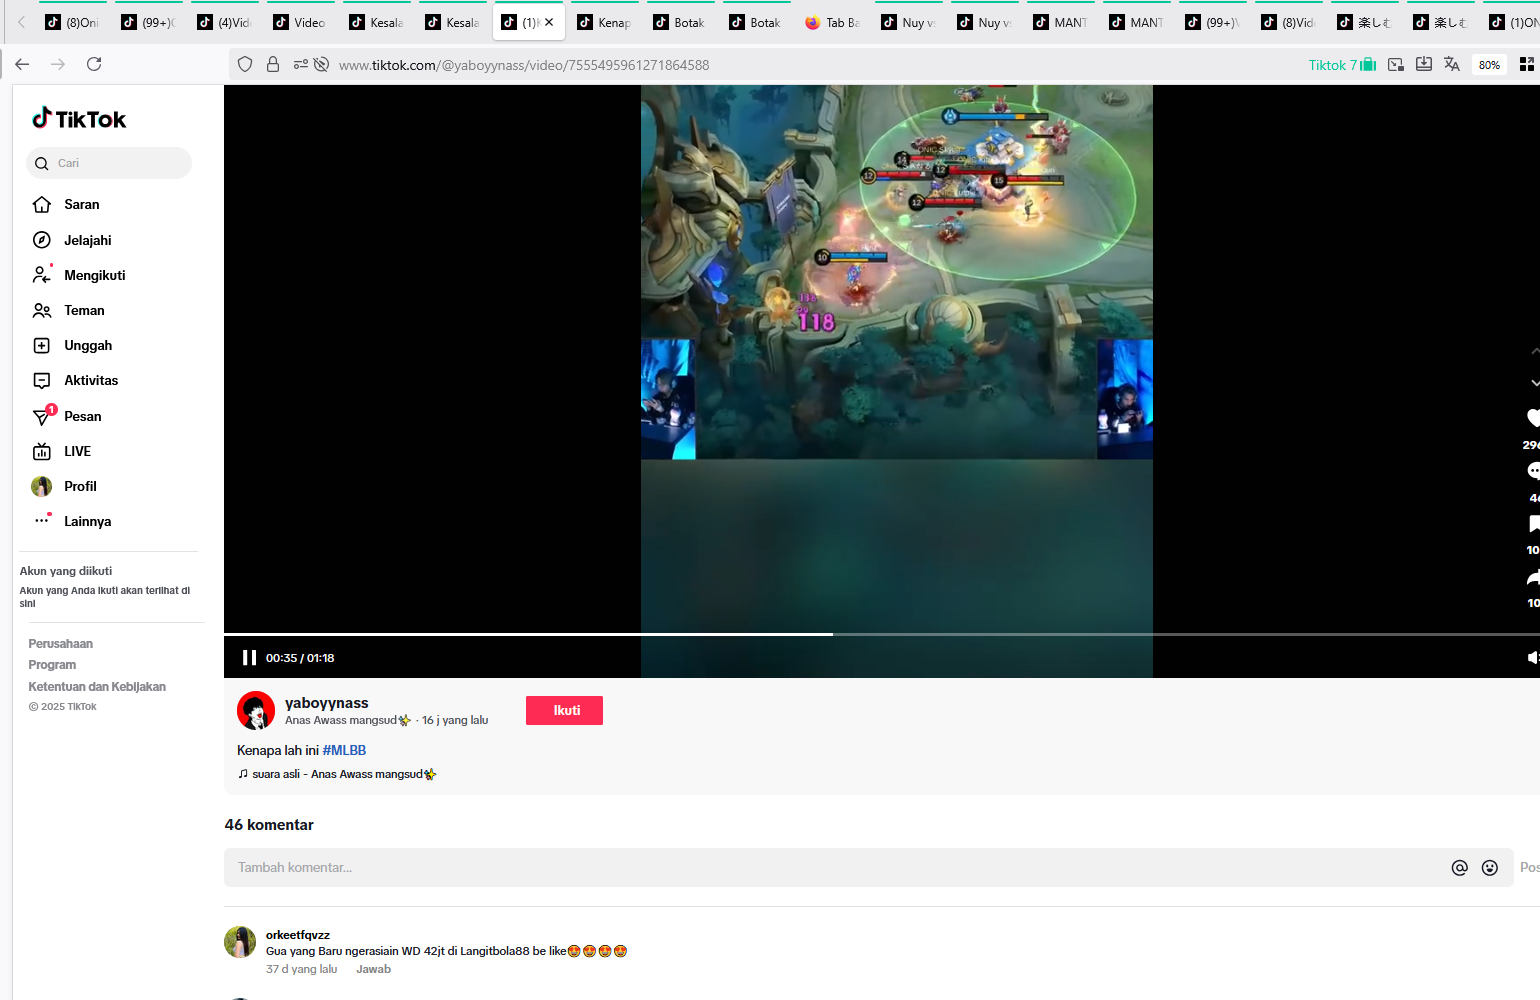Open the Jelajahi explore page

[x=72, y=240]
